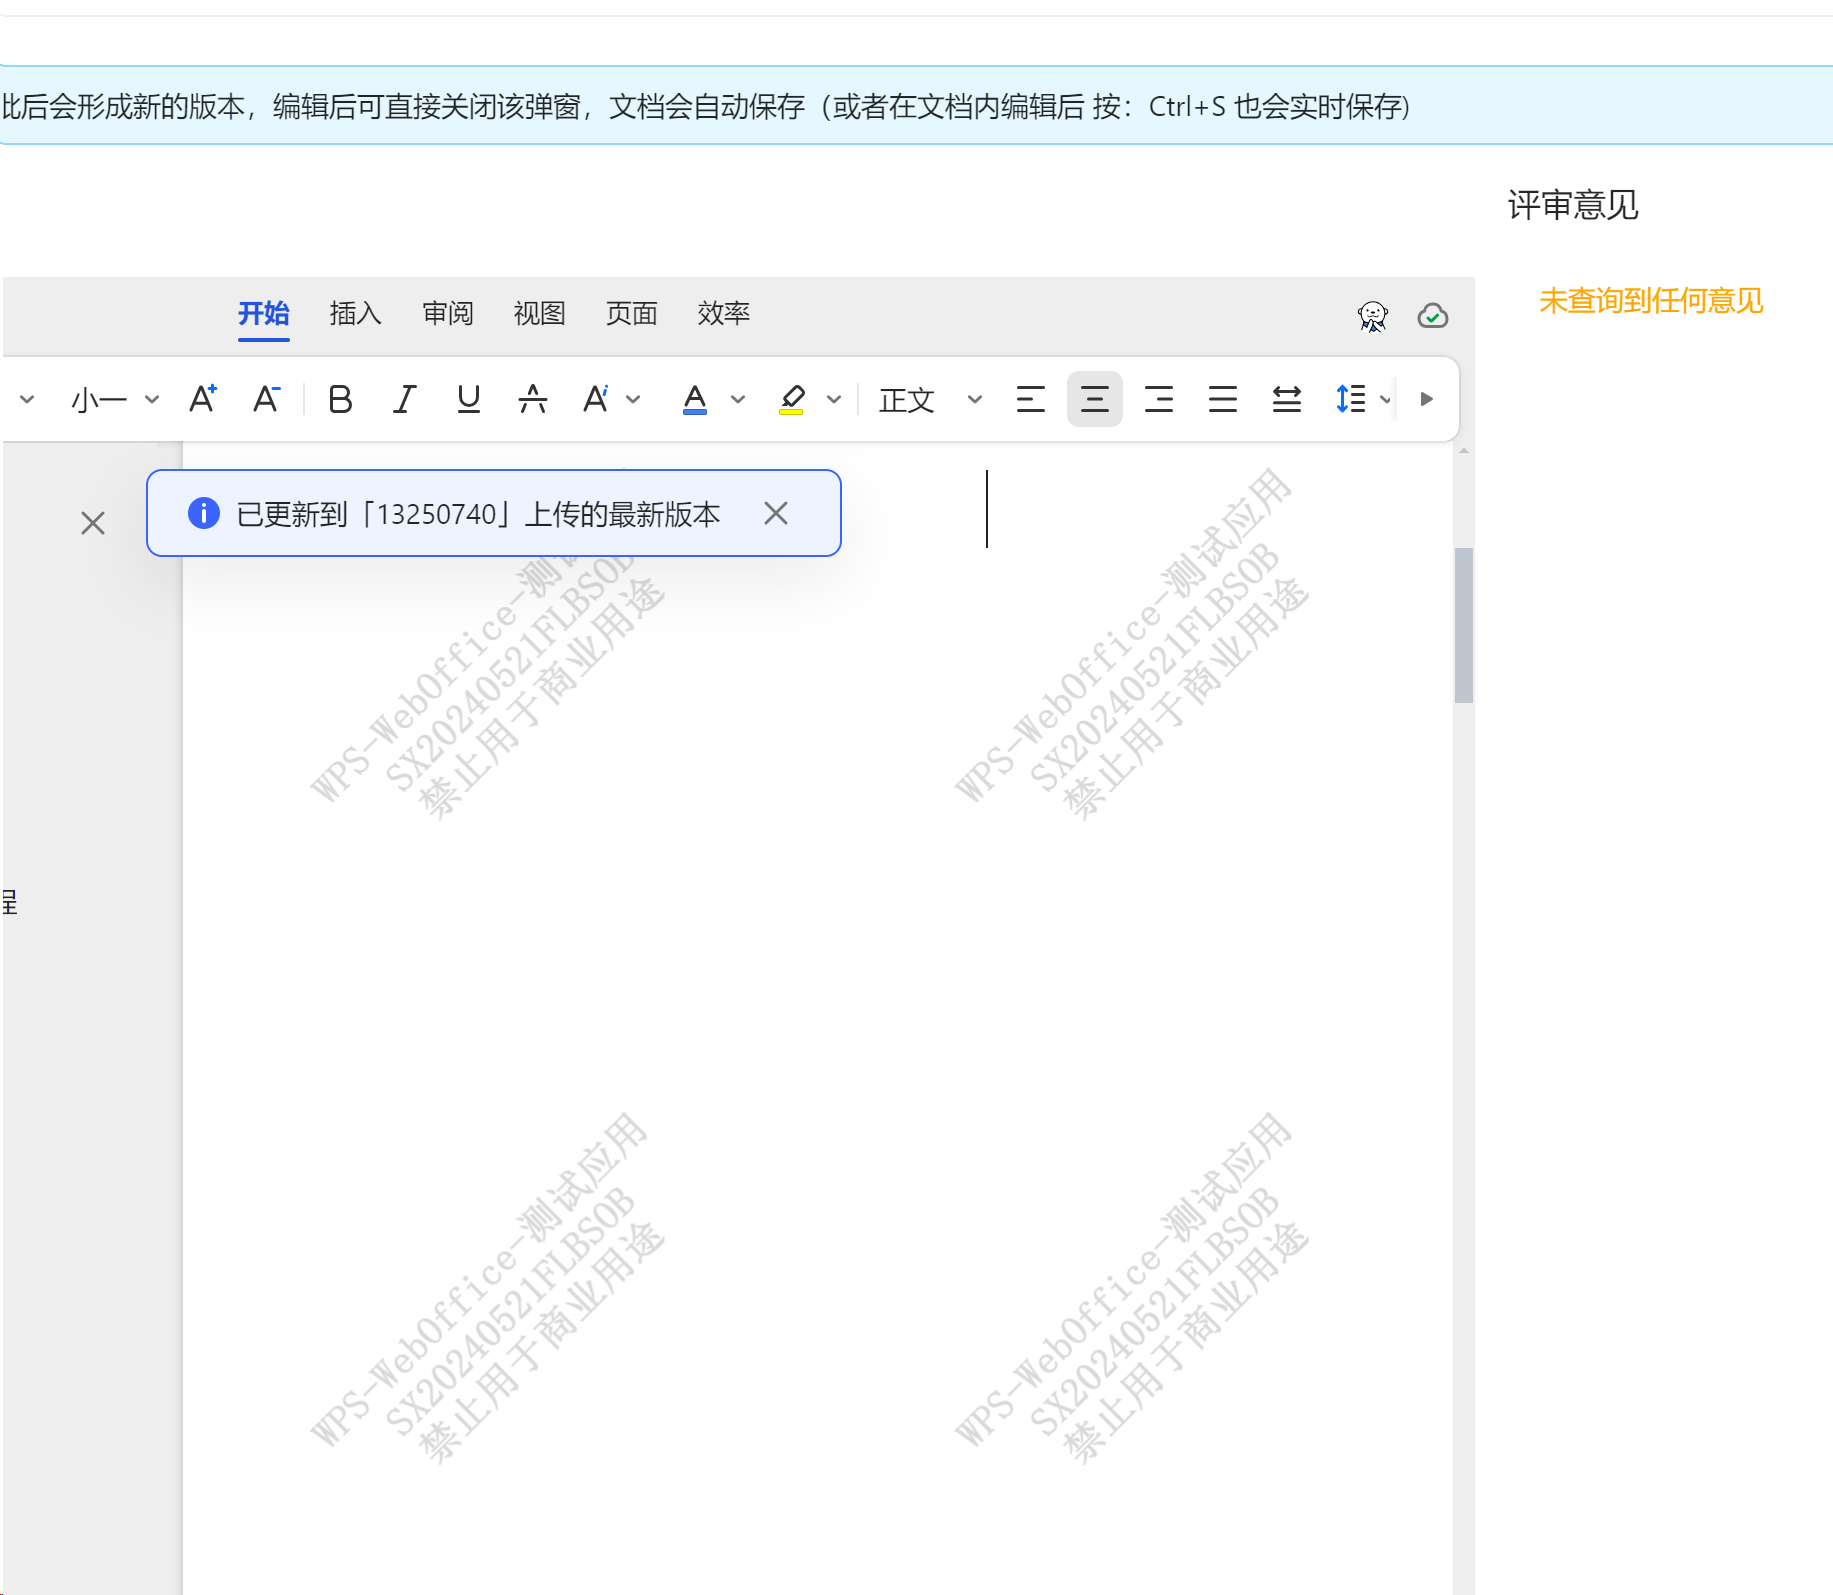Apply text effects A icon

[x=596, y=399]
